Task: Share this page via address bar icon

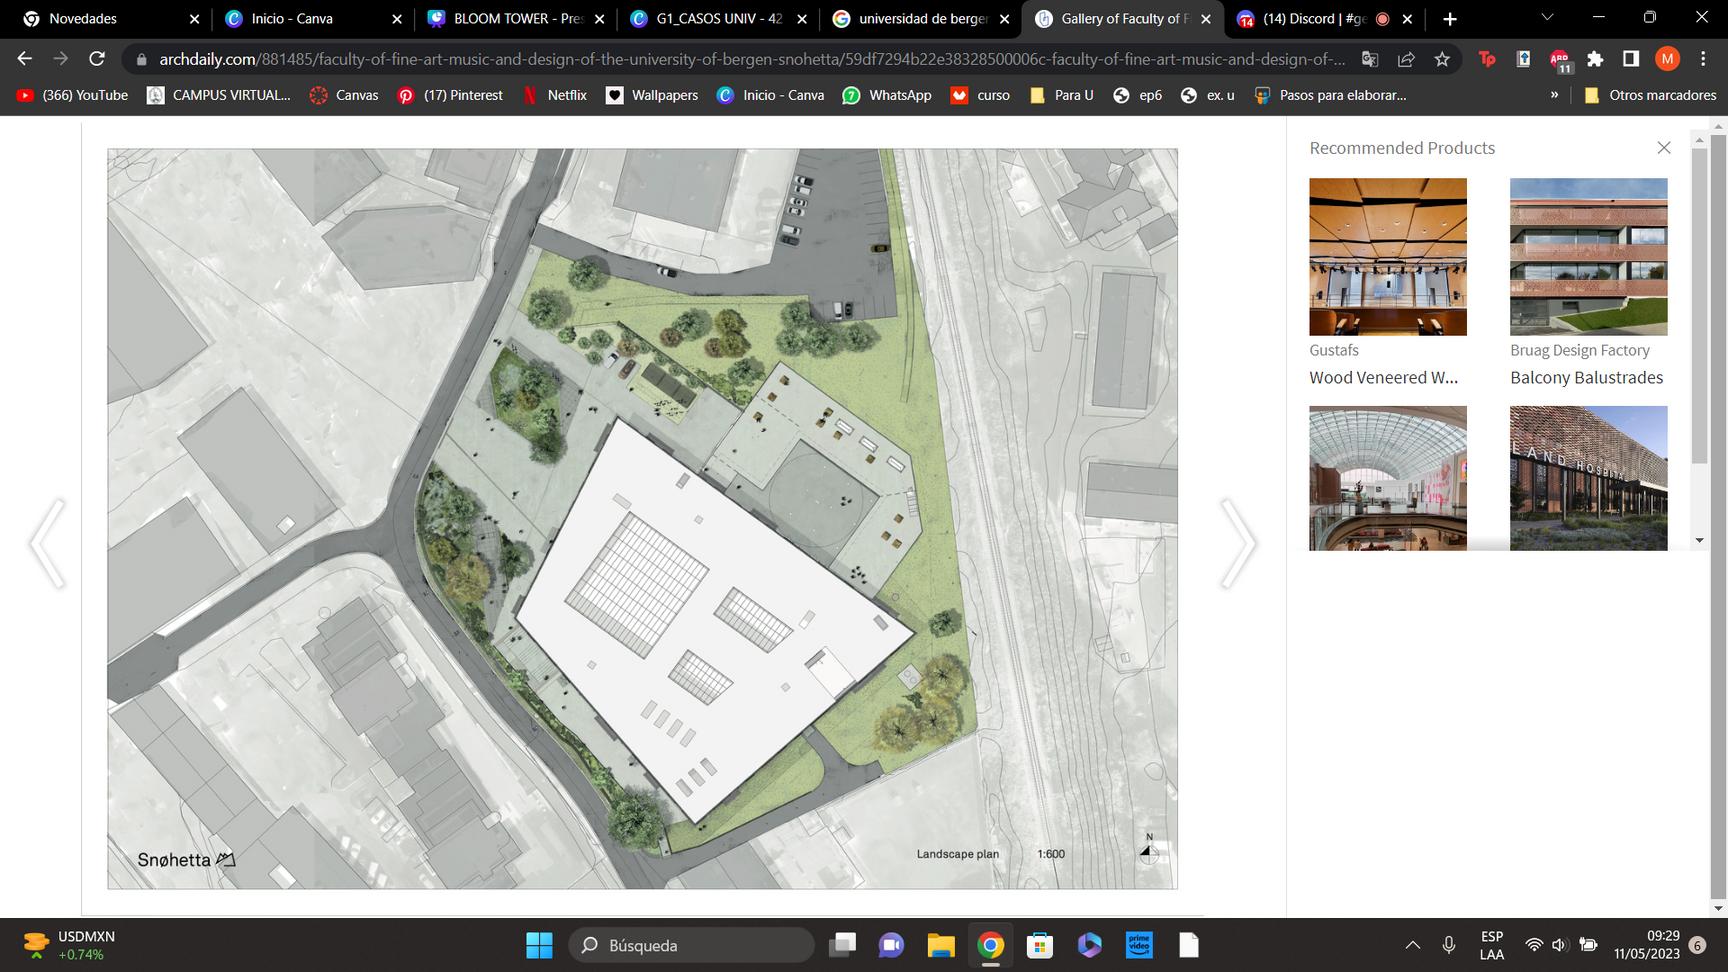Action: click(x=1406, y=59)
